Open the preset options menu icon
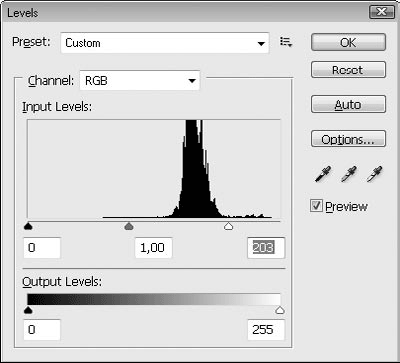Viewport: 400px width, 363px height. (x=286, y=42)
